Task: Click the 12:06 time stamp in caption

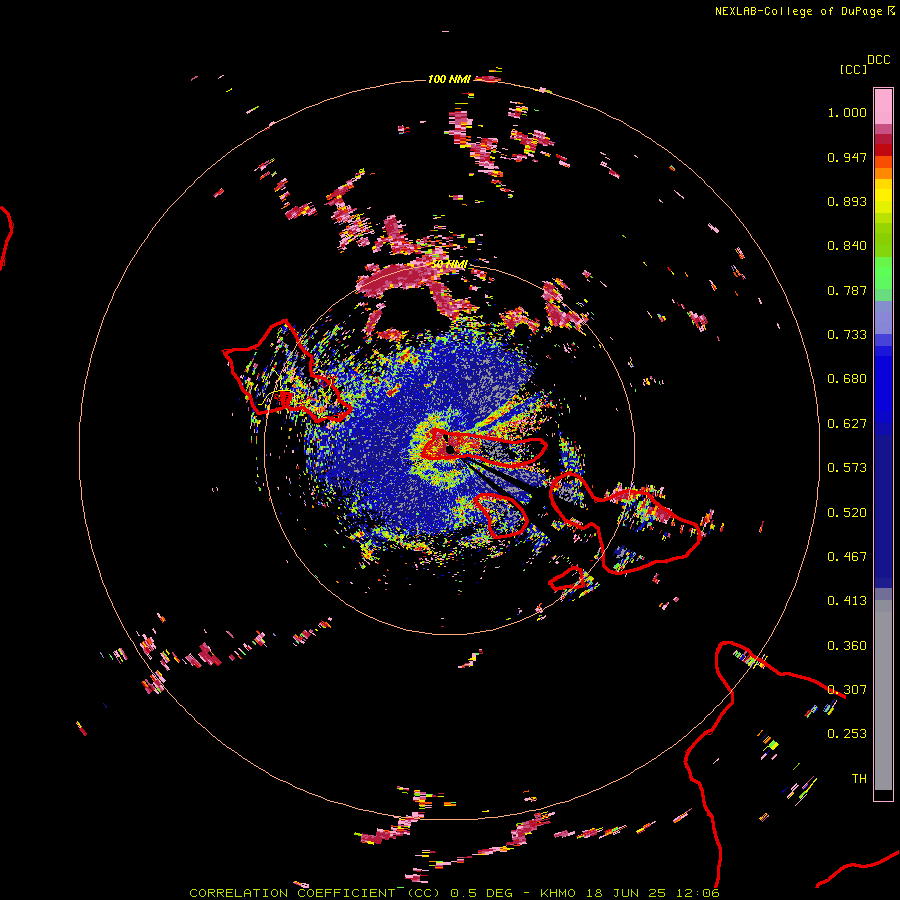Action: pos(697,893)
